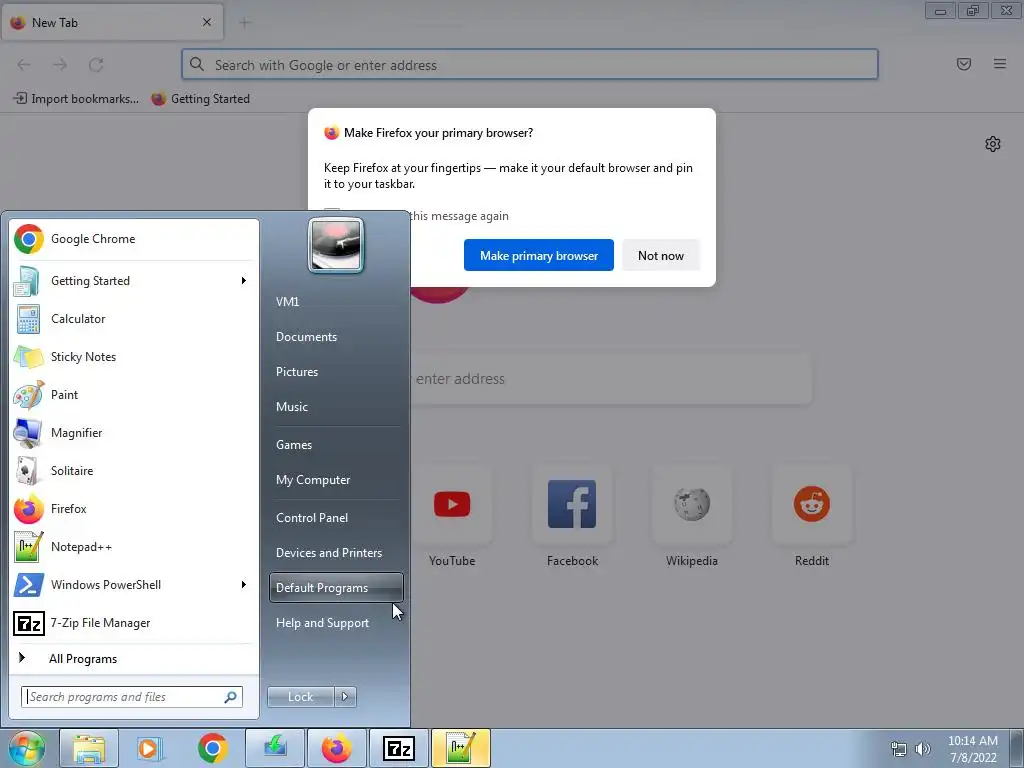Expand Getting Started submenu arrow
This screenshot has height=768, width=1024.
244,281
